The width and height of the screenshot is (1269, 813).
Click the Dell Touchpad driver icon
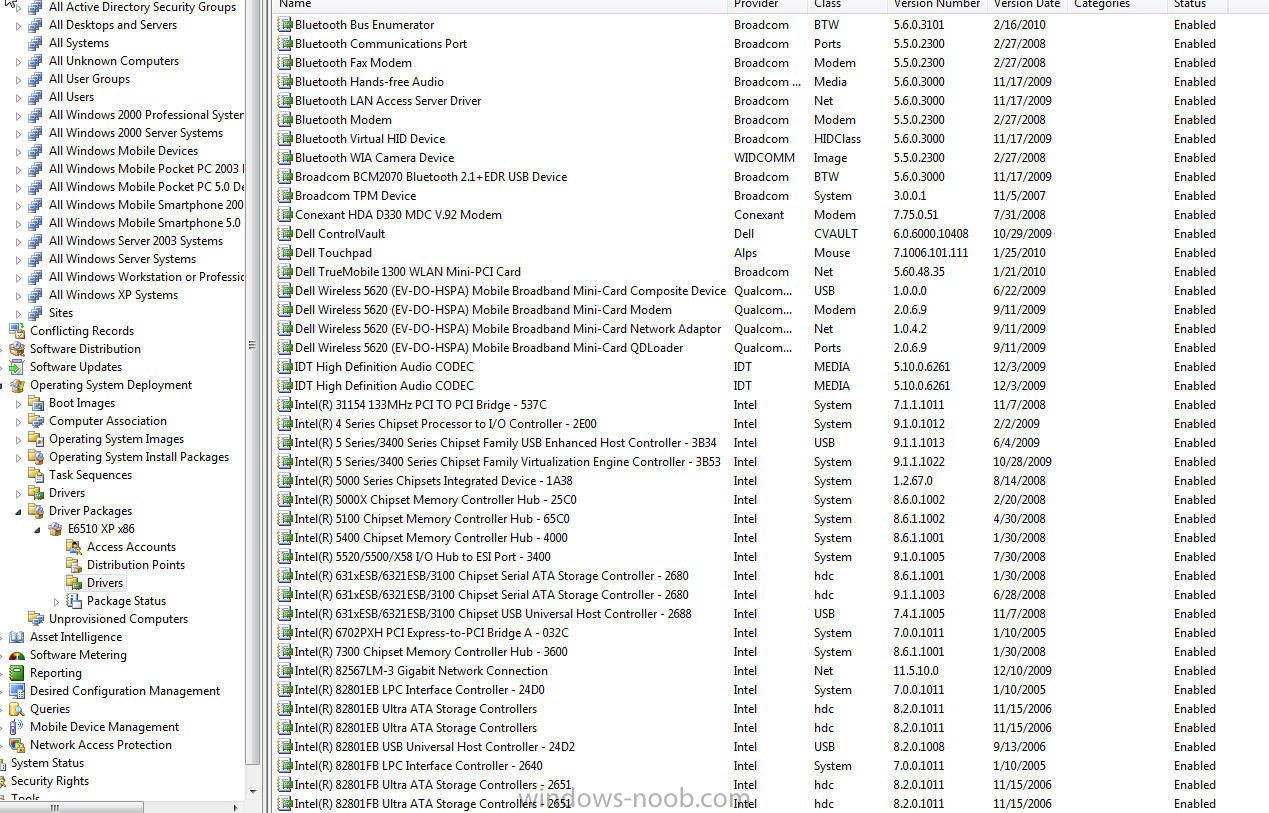tap(285, 253)
